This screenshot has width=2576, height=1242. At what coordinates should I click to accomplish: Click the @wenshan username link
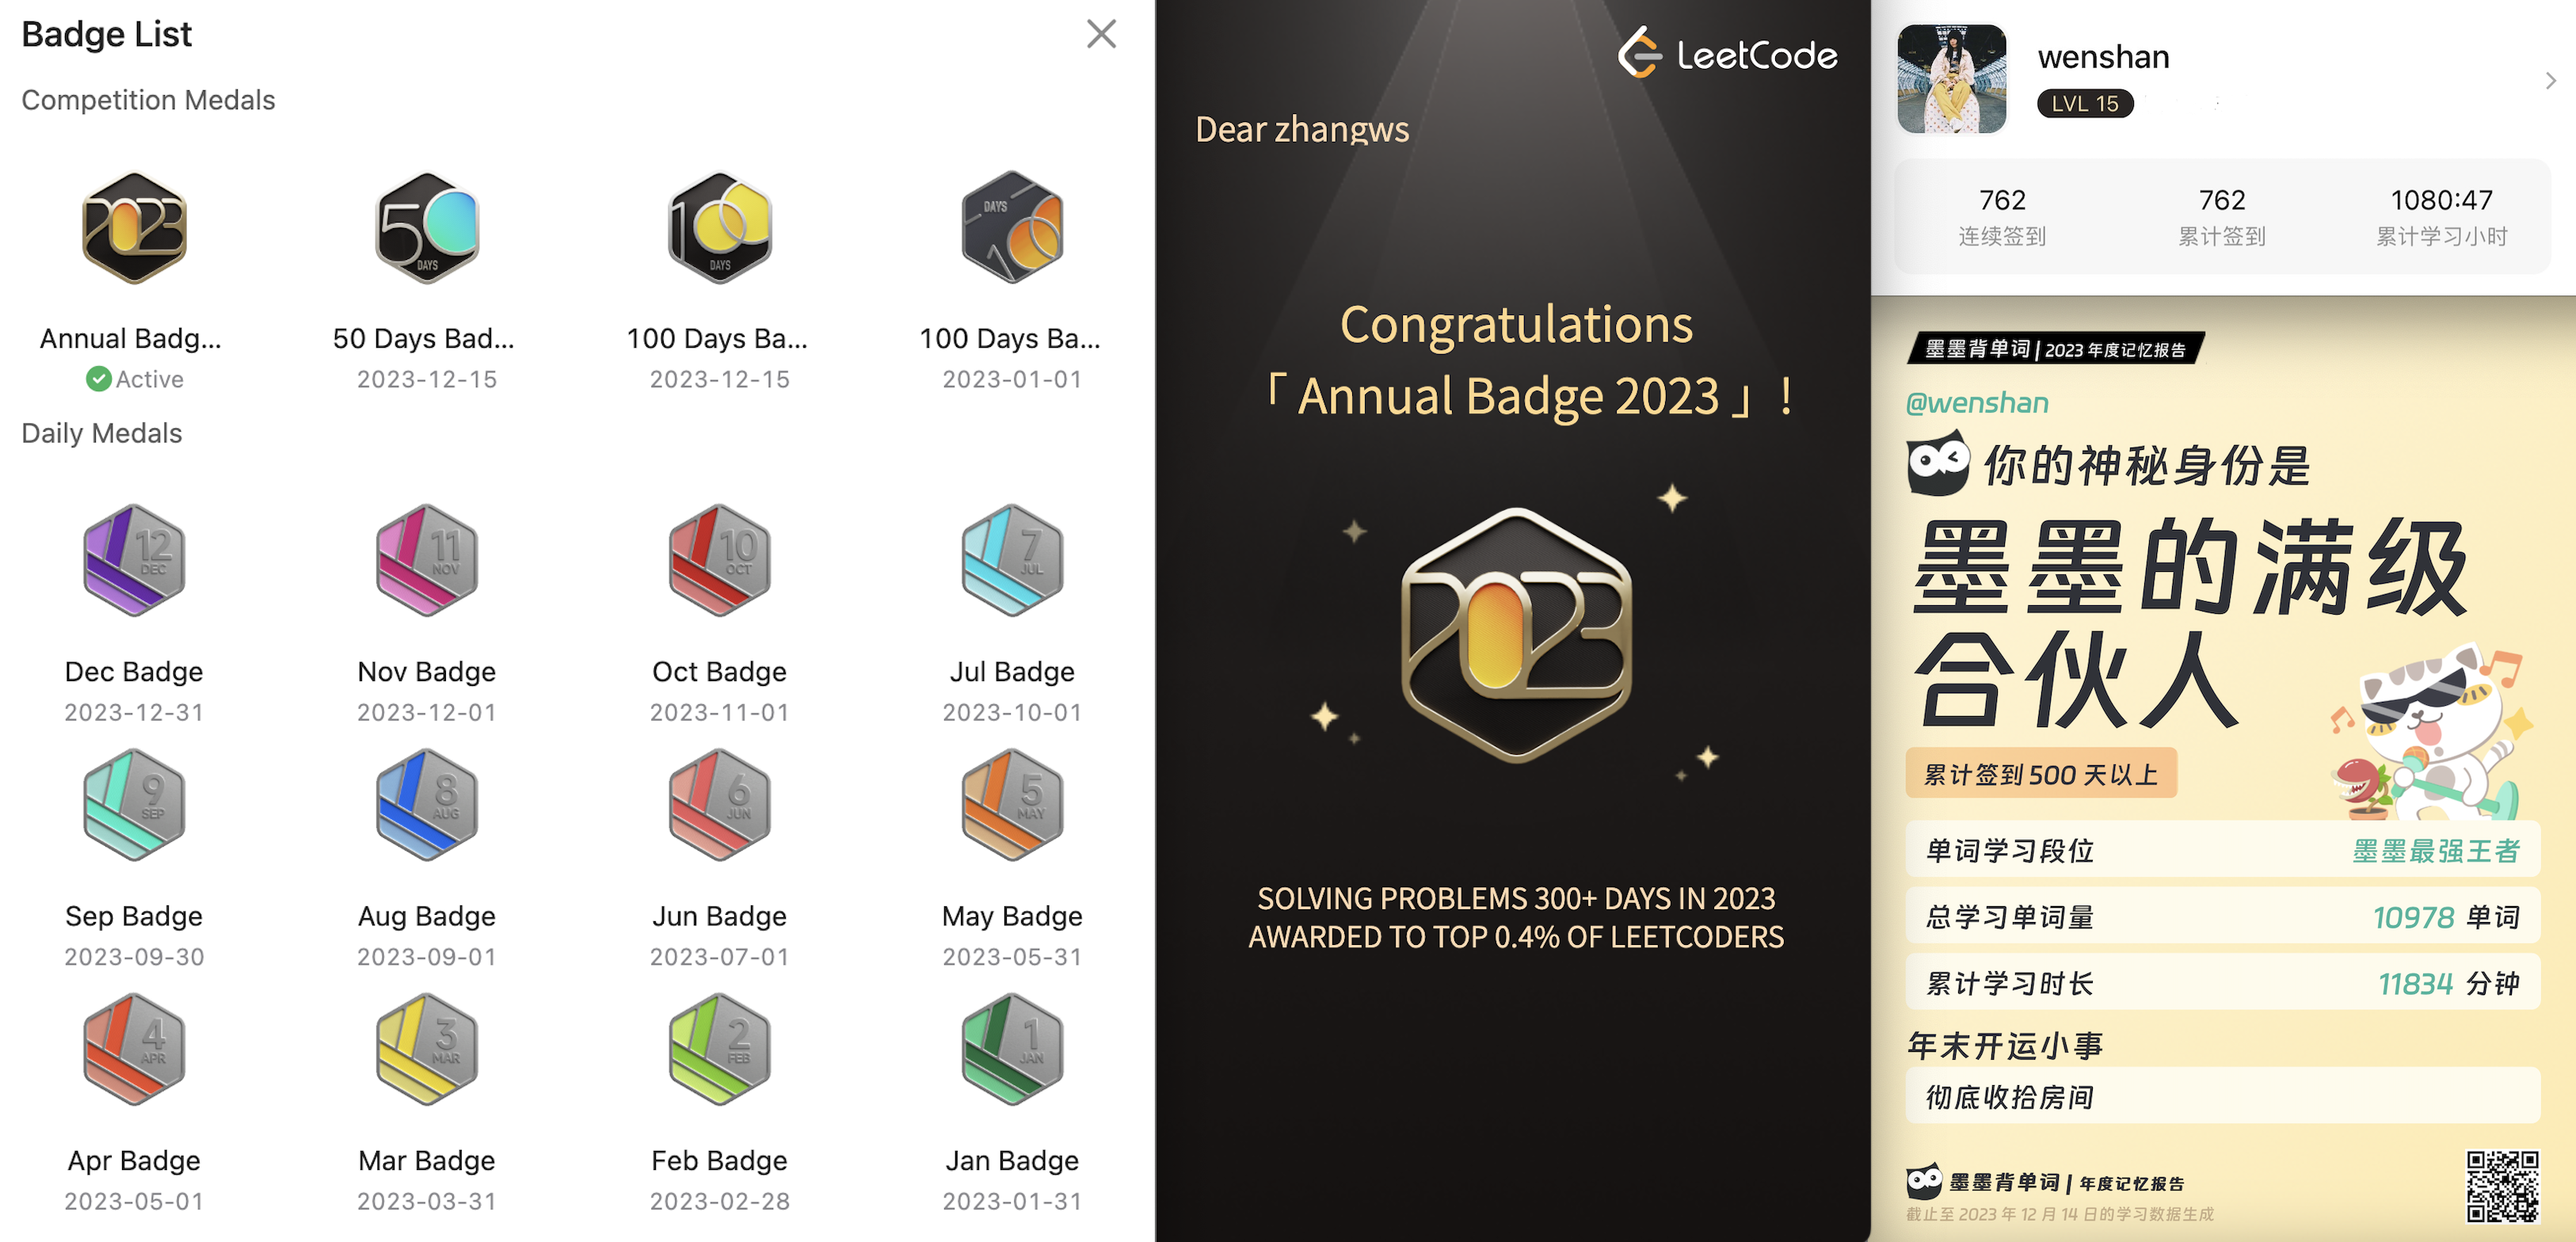point(1976,403)
